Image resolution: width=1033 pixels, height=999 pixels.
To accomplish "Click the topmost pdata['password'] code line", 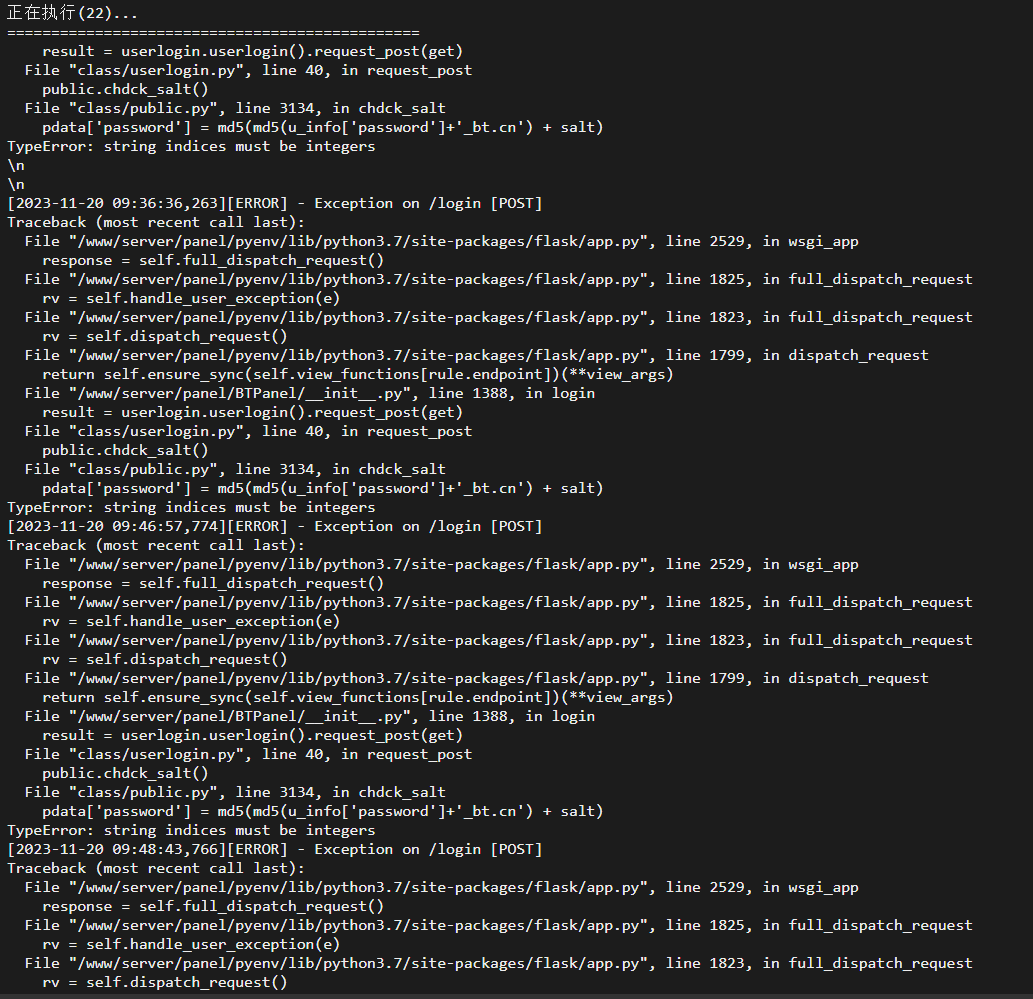I will (x=322, y=127).
